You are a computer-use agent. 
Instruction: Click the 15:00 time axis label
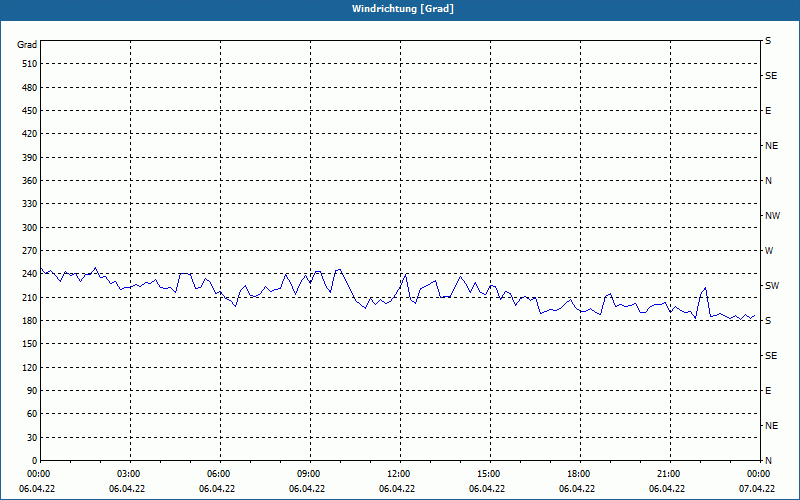tap(488, 474)
